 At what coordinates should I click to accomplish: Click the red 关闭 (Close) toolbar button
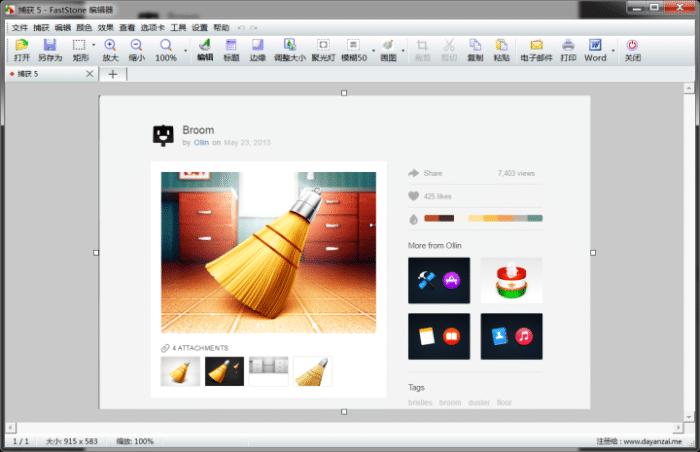pyautogui.click(x=632, y=50)
